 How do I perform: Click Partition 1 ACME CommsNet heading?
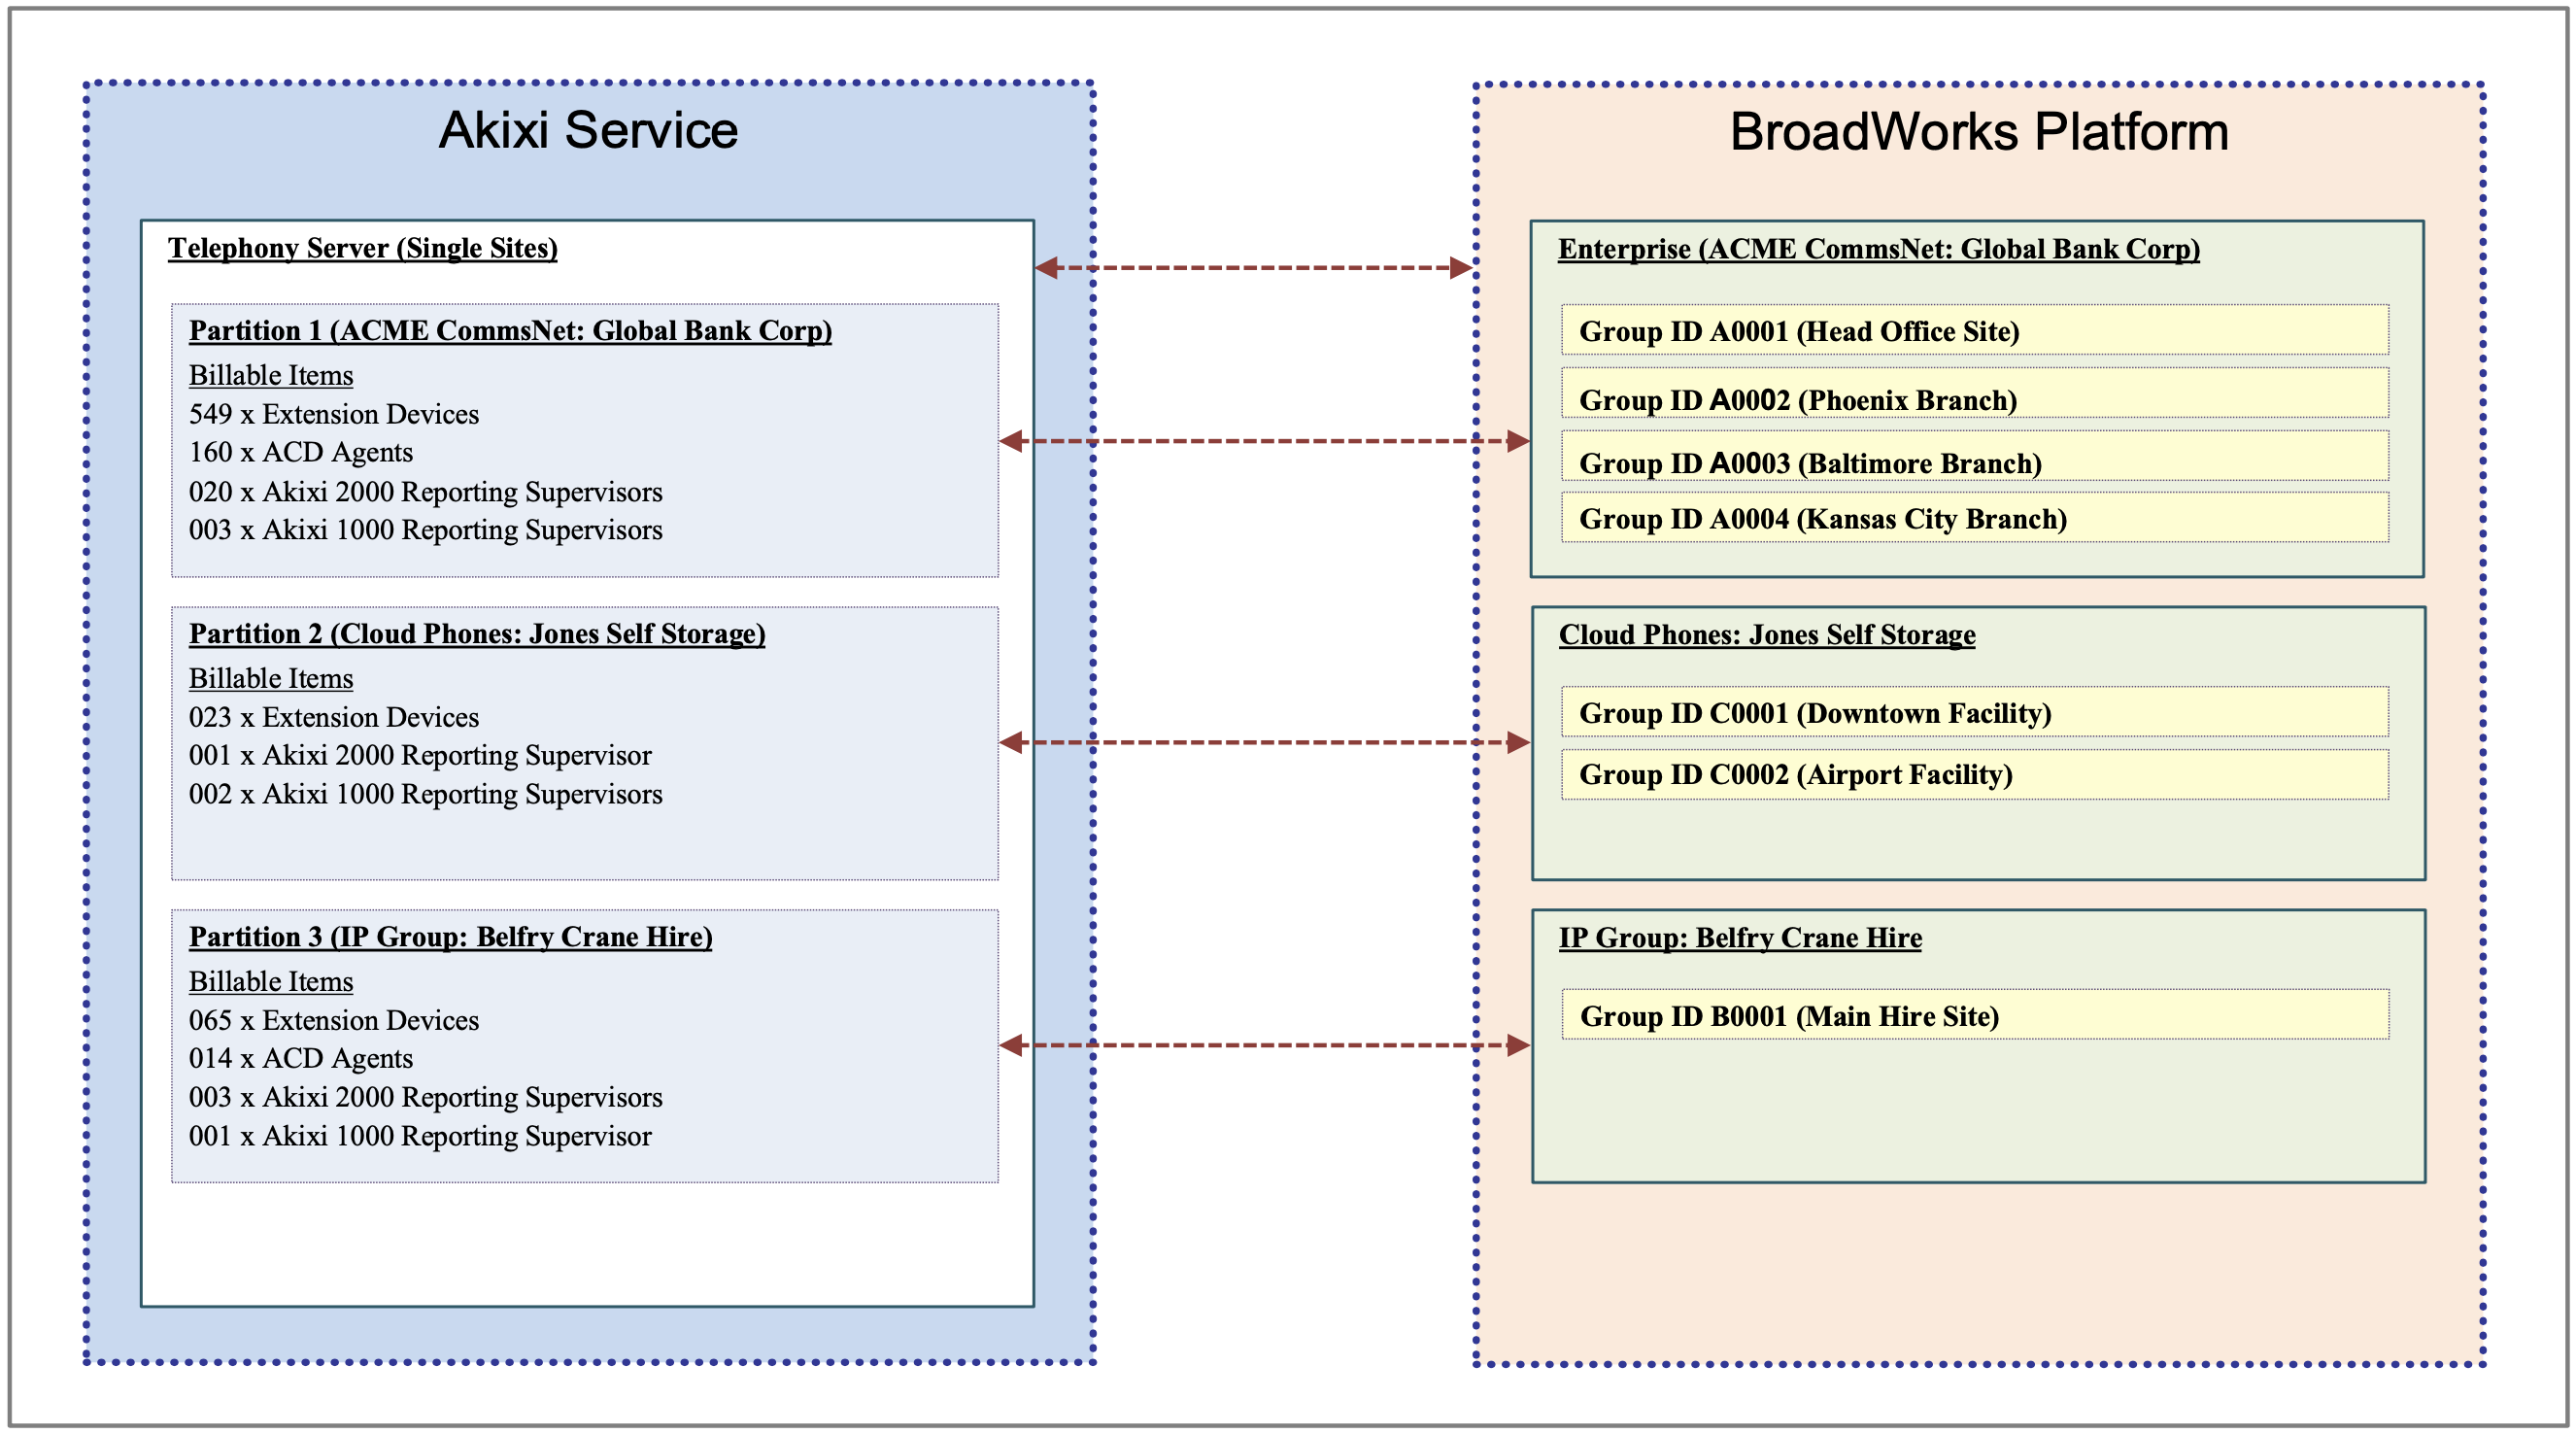510,331
